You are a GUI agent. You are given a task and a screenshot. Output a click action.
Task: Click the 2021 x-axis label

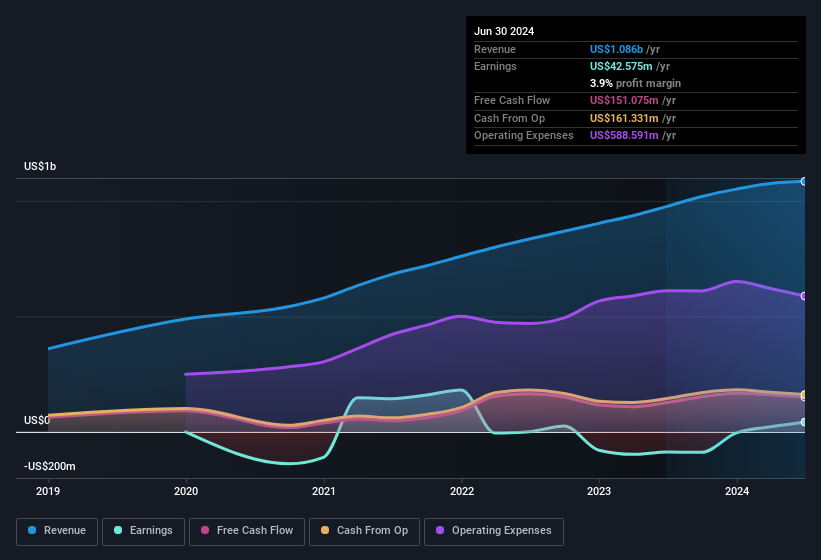[324, 491]
